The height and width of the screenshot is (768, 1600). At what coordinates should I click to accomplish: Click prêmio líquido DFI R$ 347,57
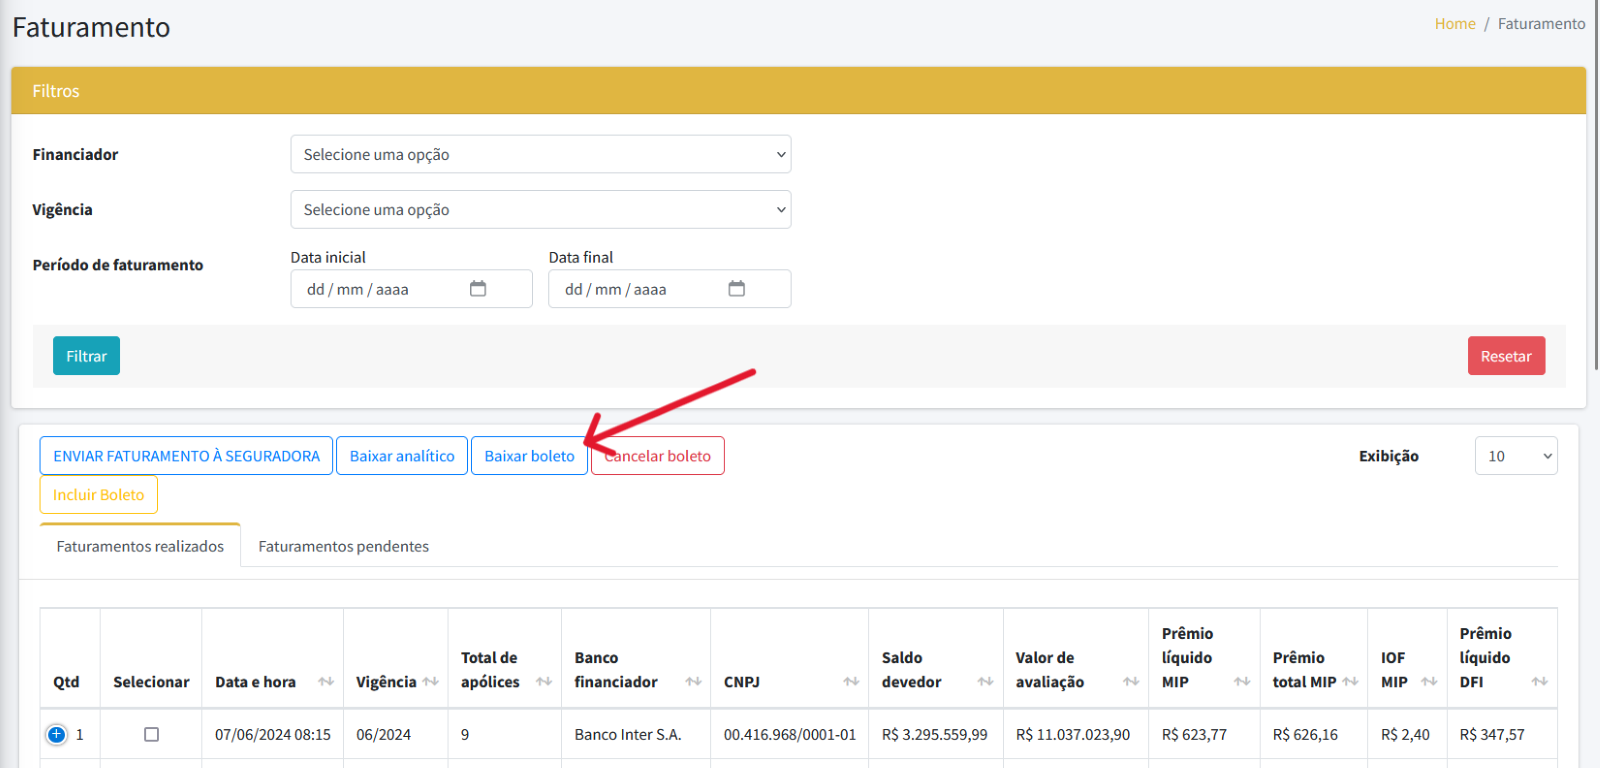click(1492, 734)
